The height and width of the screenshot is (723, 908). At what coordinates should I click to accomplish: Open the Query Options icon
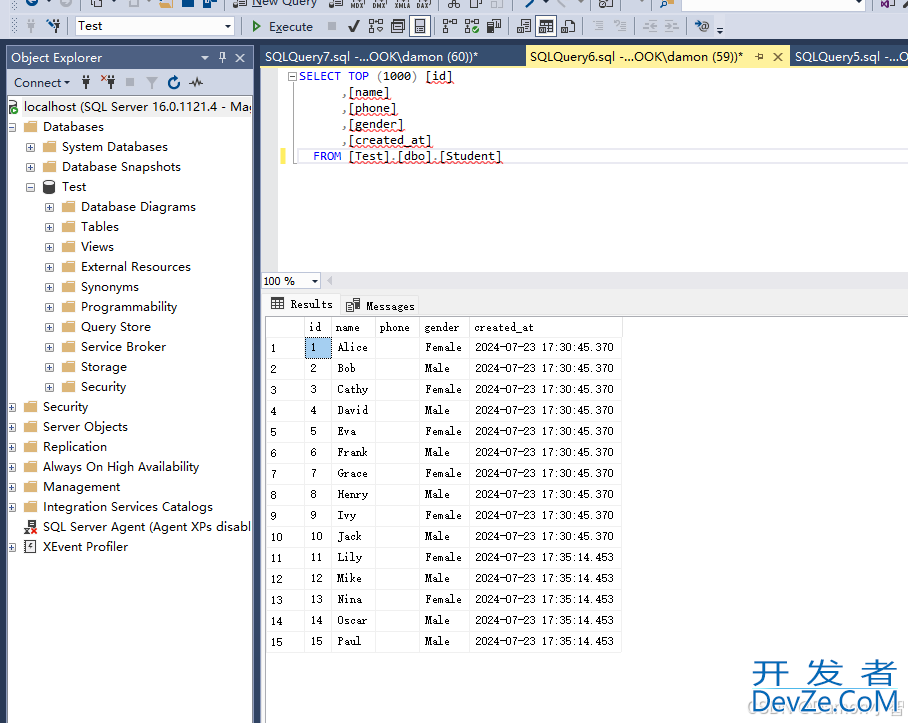[x=398, y=27]
